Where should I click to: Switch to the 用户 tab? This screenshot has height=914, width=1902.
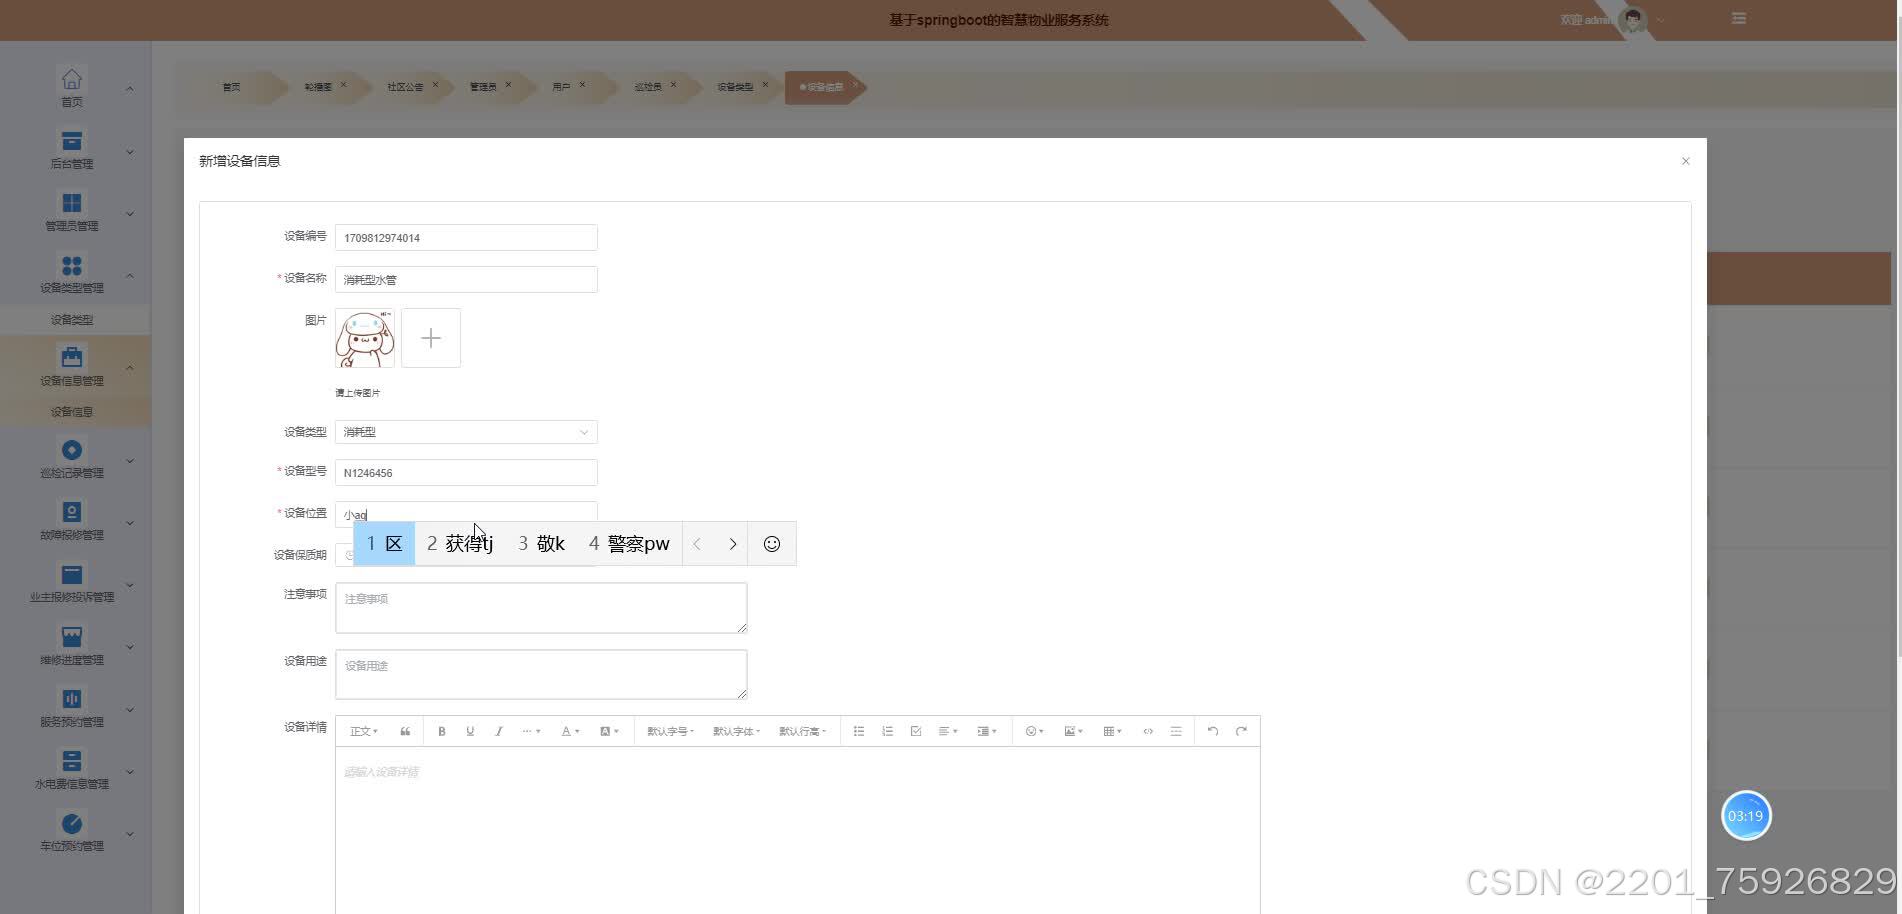(x=561, y=87)
